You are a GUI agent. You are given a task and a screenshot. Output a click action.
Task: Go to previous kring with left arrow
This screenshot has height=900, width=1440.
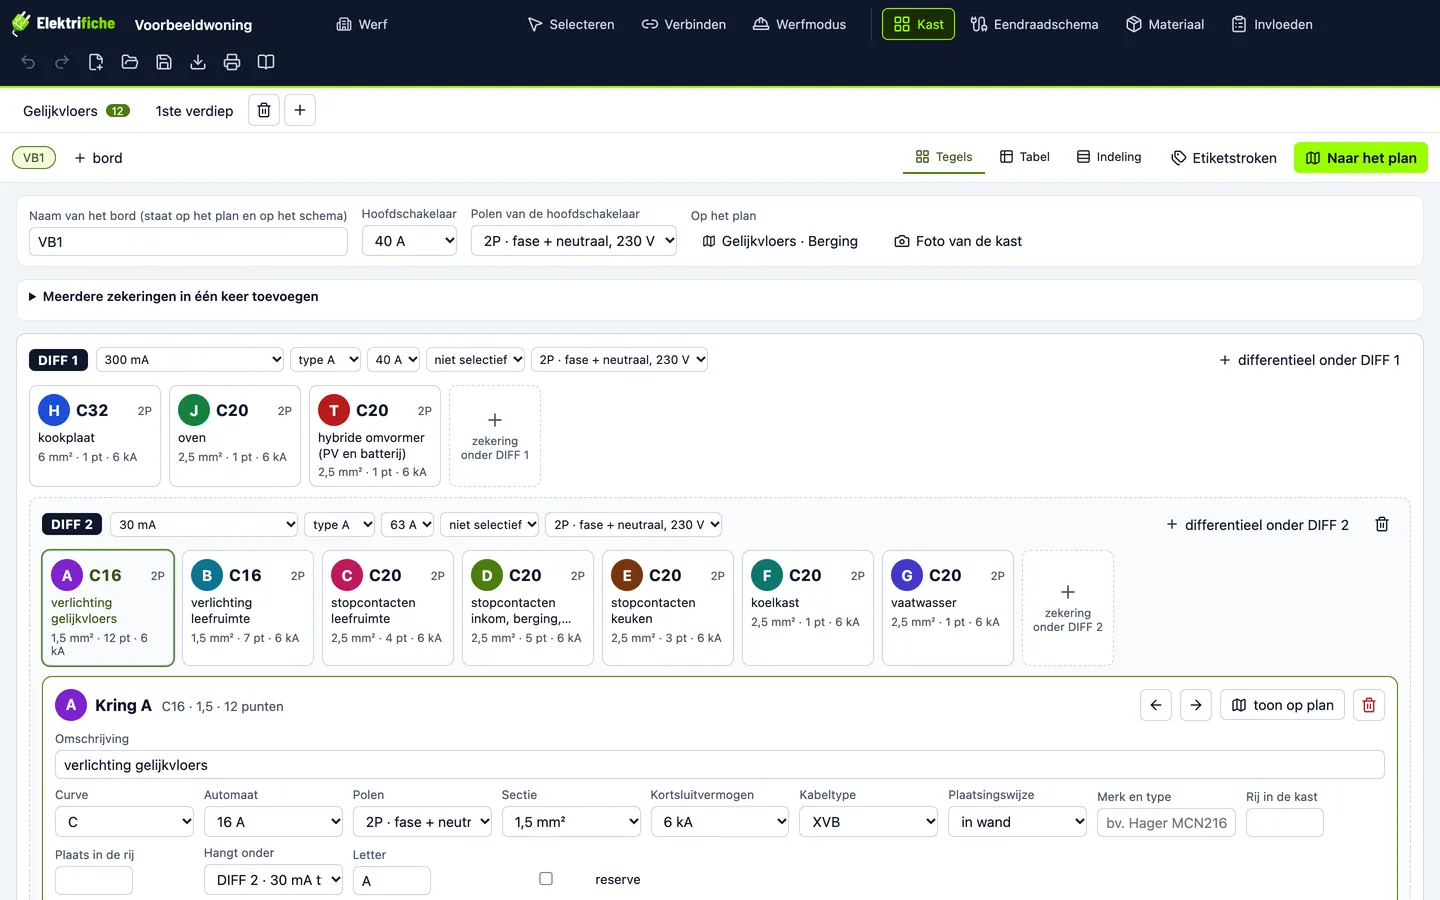click(1156, 705)
